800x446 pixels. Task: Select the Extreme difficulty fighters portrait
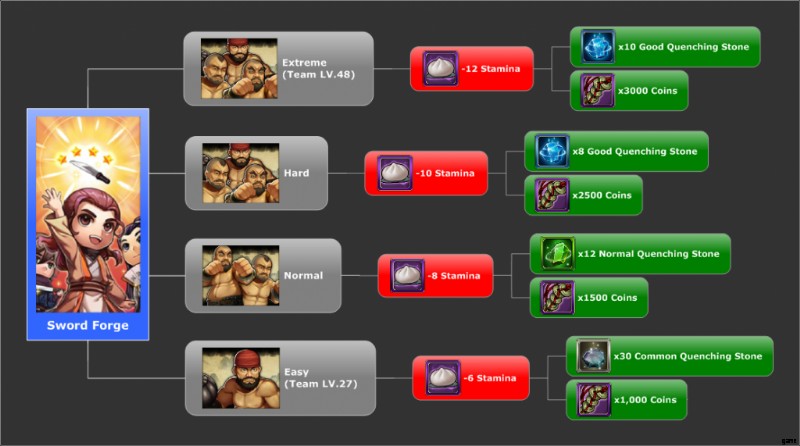click(239, 68)
